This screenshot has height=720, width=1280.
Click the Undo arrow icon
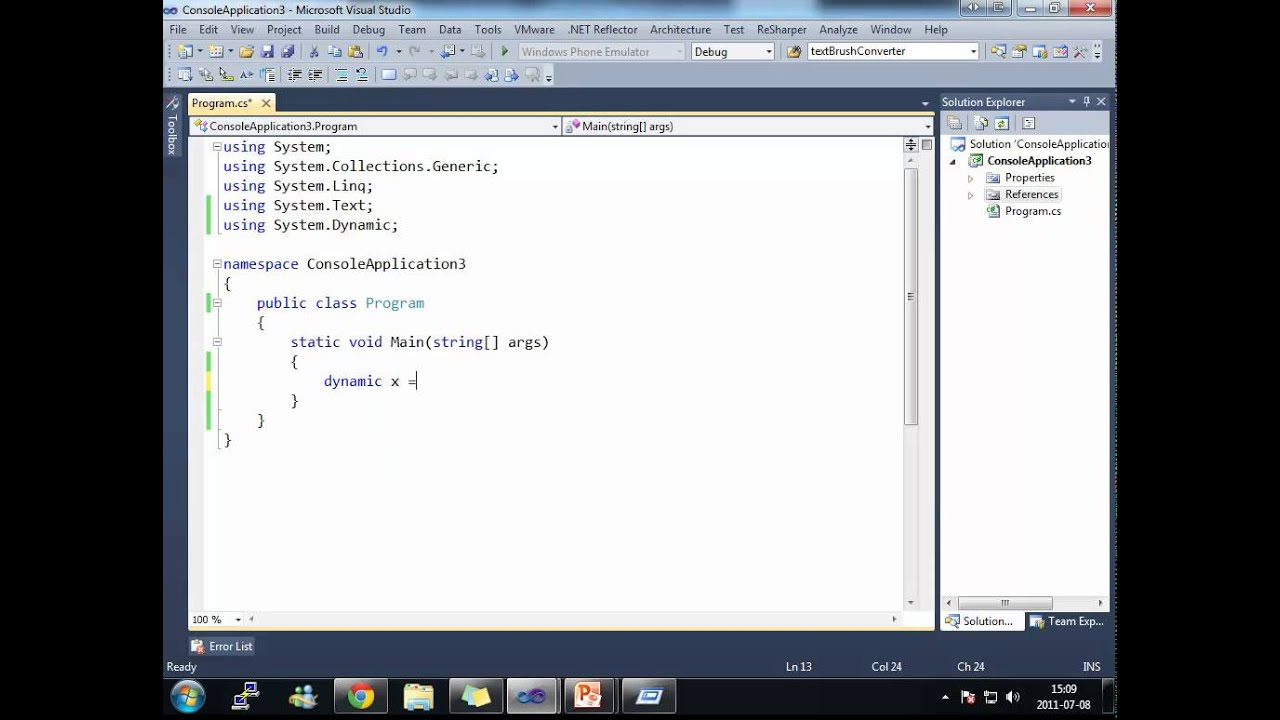pyautogui.click(x=382, y=51)
